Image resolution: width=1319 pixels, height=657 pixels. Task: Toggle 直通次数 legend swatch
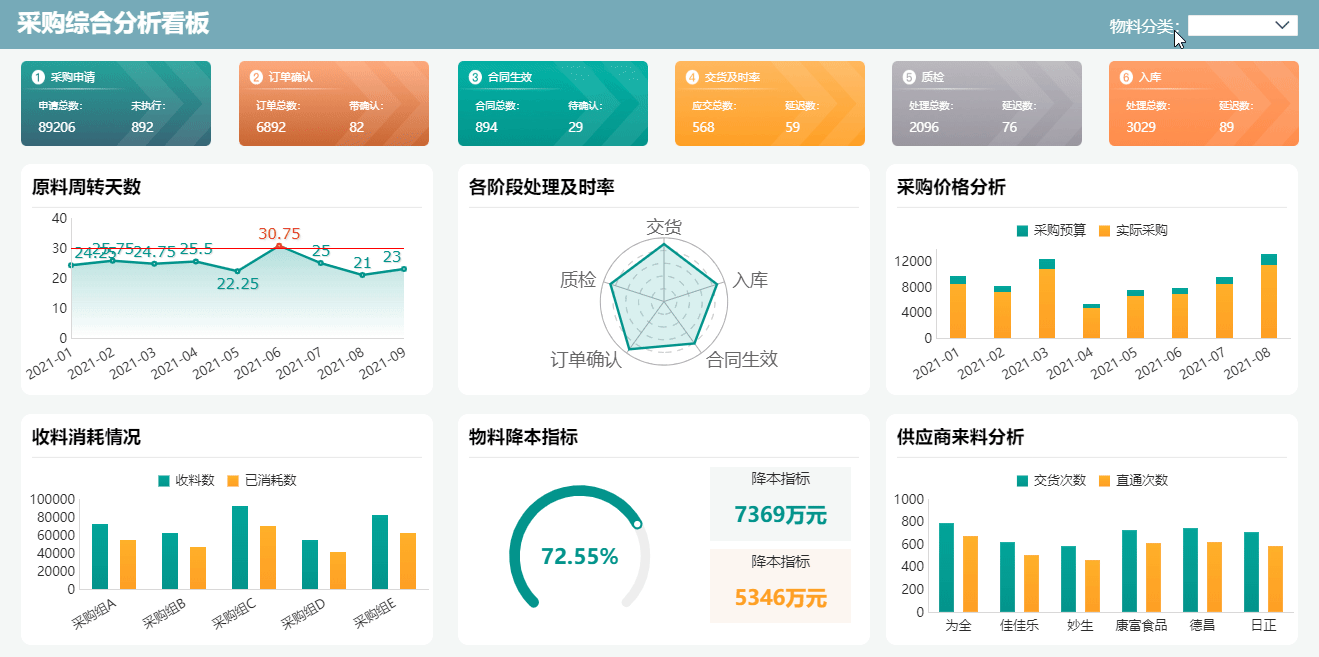(x=1104, y=481)
